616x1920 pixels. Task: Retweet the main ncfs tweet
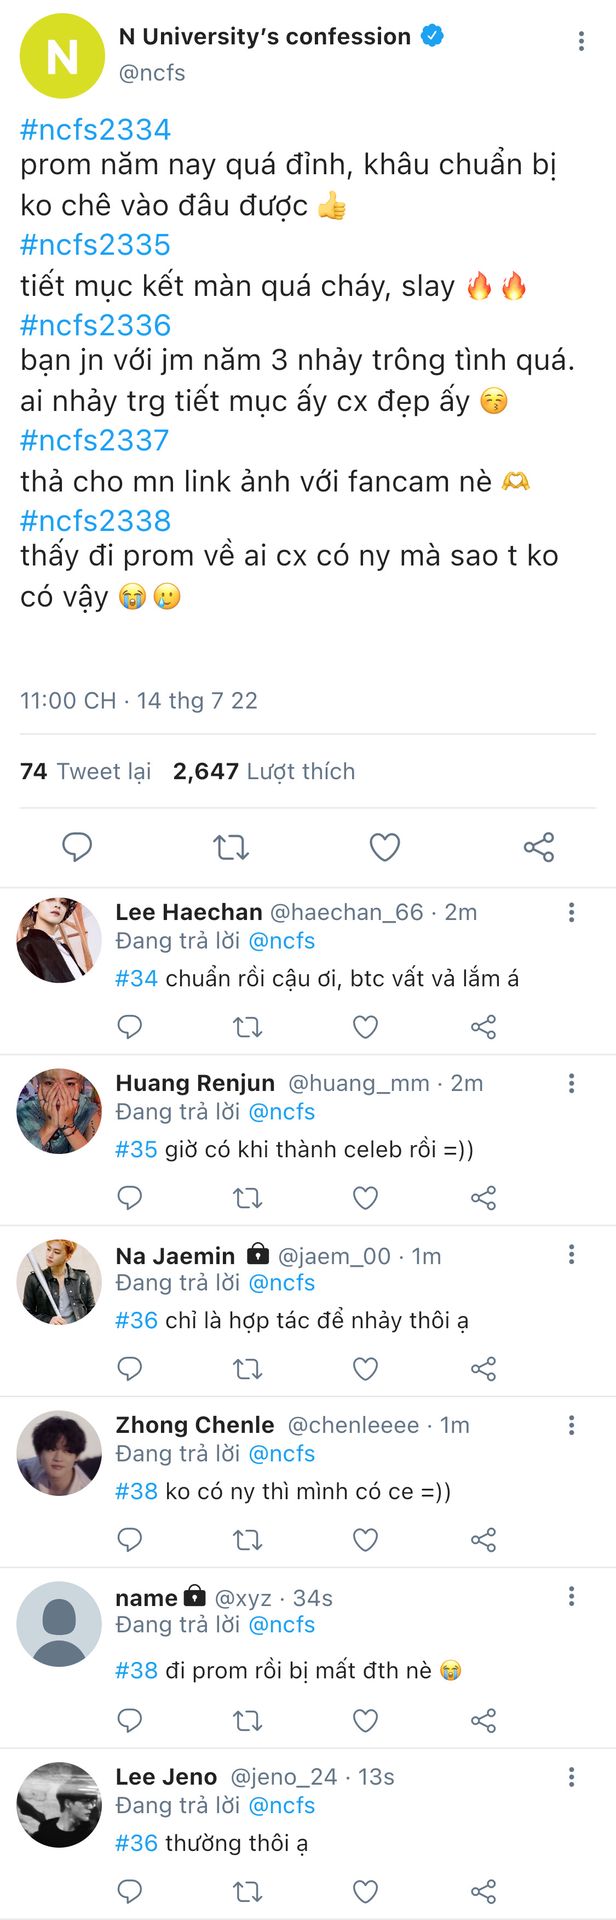[231, 847]
